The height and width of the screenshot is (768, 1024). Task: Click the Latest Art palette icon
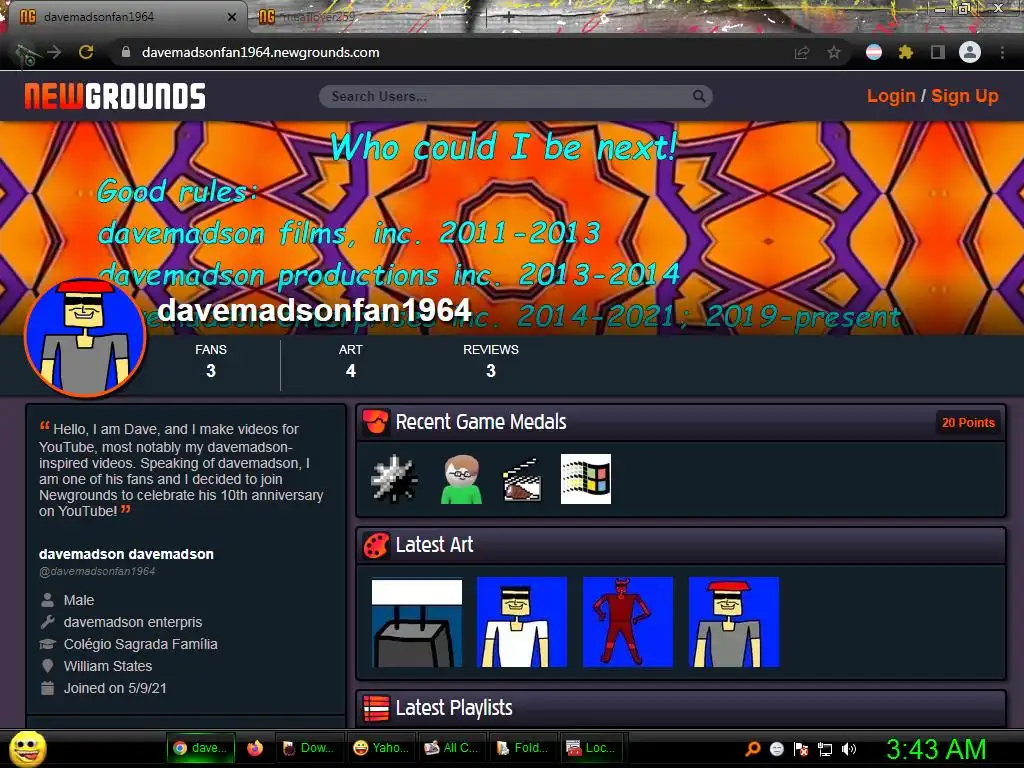(376, 545)
